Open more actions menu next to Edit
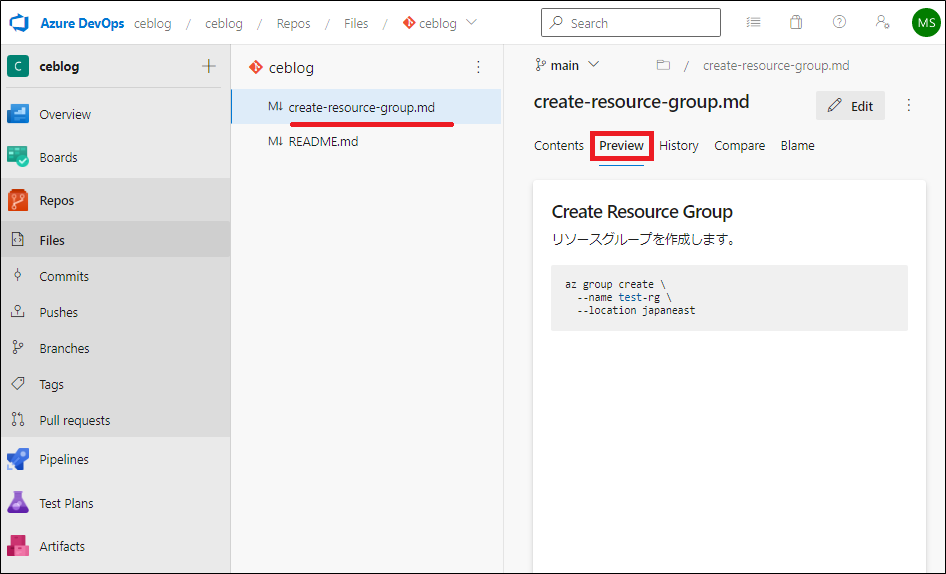Screen dimensions: 946x574 pyautogui.click(x=909, y=106)
